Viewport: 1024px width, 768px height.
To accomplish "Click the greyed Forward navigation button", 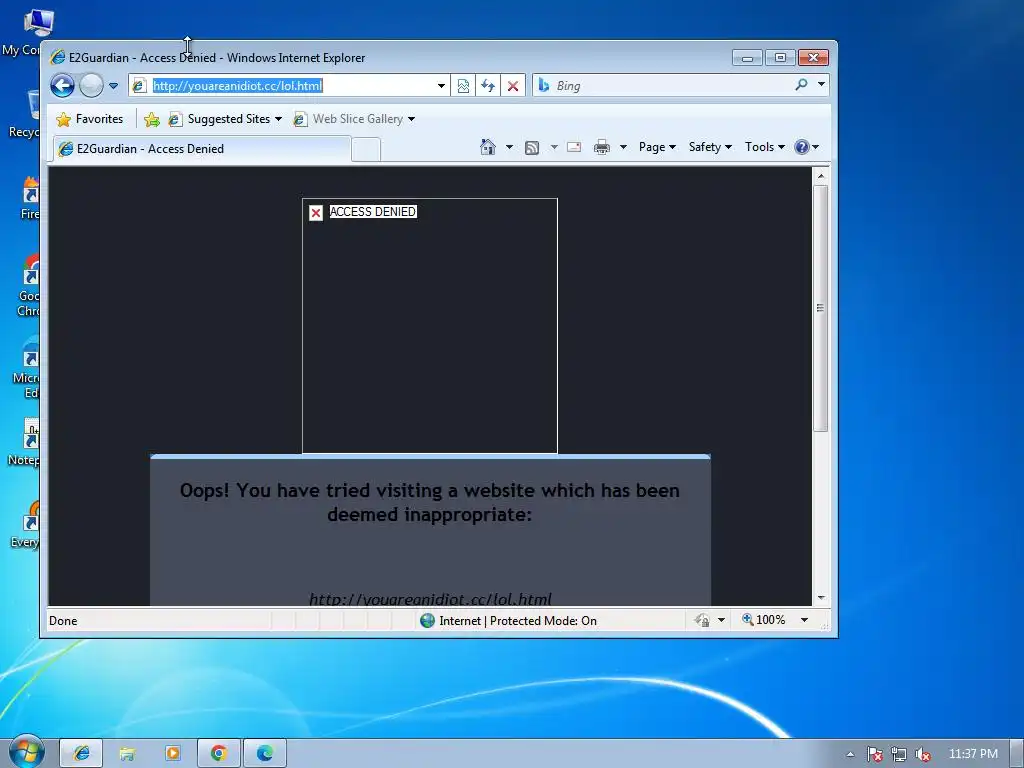I will point(91,86).
